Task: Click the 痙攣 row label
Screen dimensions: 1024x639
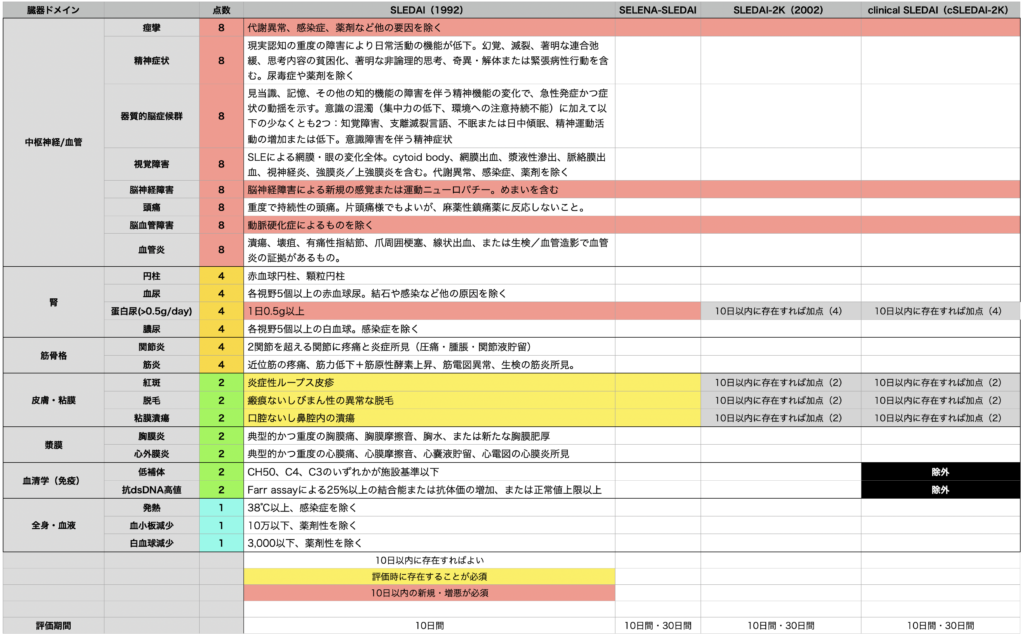Action: pos(151,28)
